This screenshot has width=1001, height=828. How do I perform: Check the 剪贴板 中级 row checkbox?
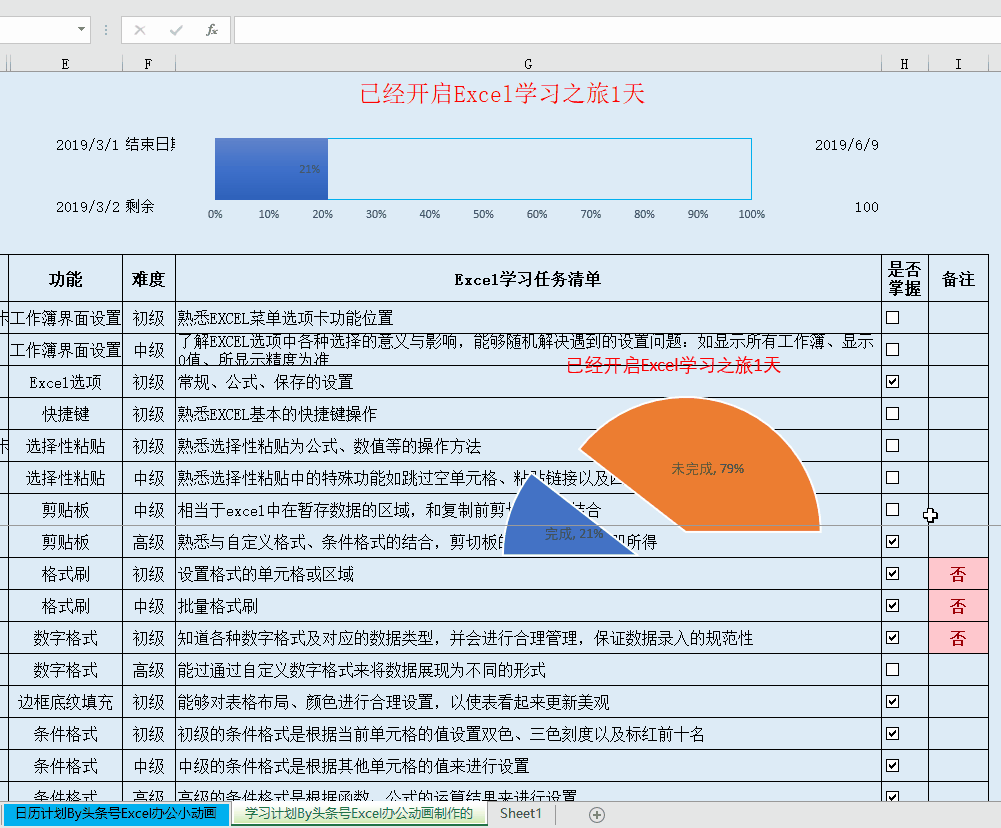coord(892,509)
